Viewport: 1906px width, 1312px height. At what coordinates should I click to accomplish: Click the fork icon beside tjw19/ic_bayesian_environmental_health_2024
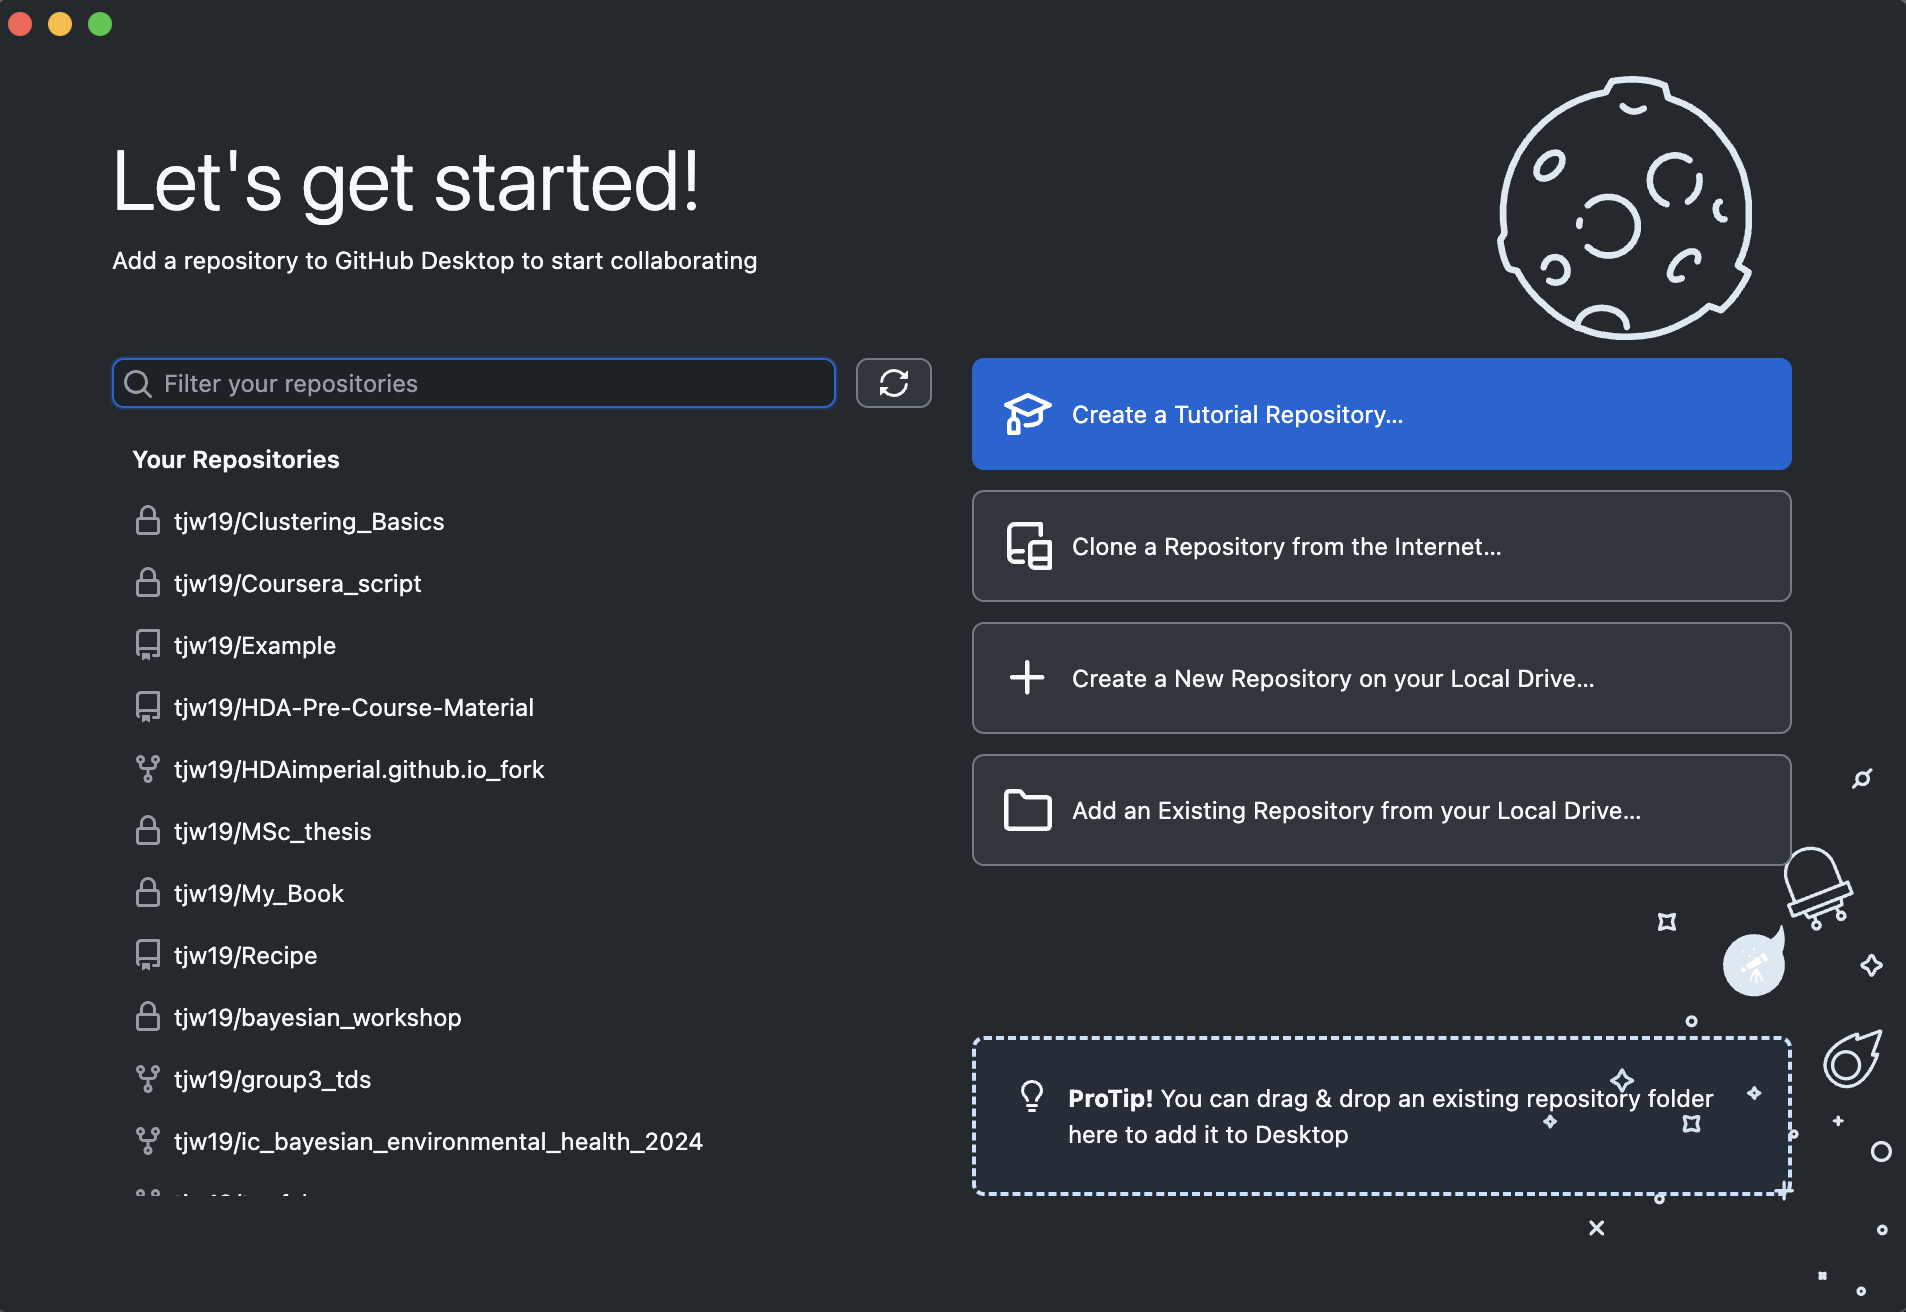pyautogui.click(x=148, y=1141)
